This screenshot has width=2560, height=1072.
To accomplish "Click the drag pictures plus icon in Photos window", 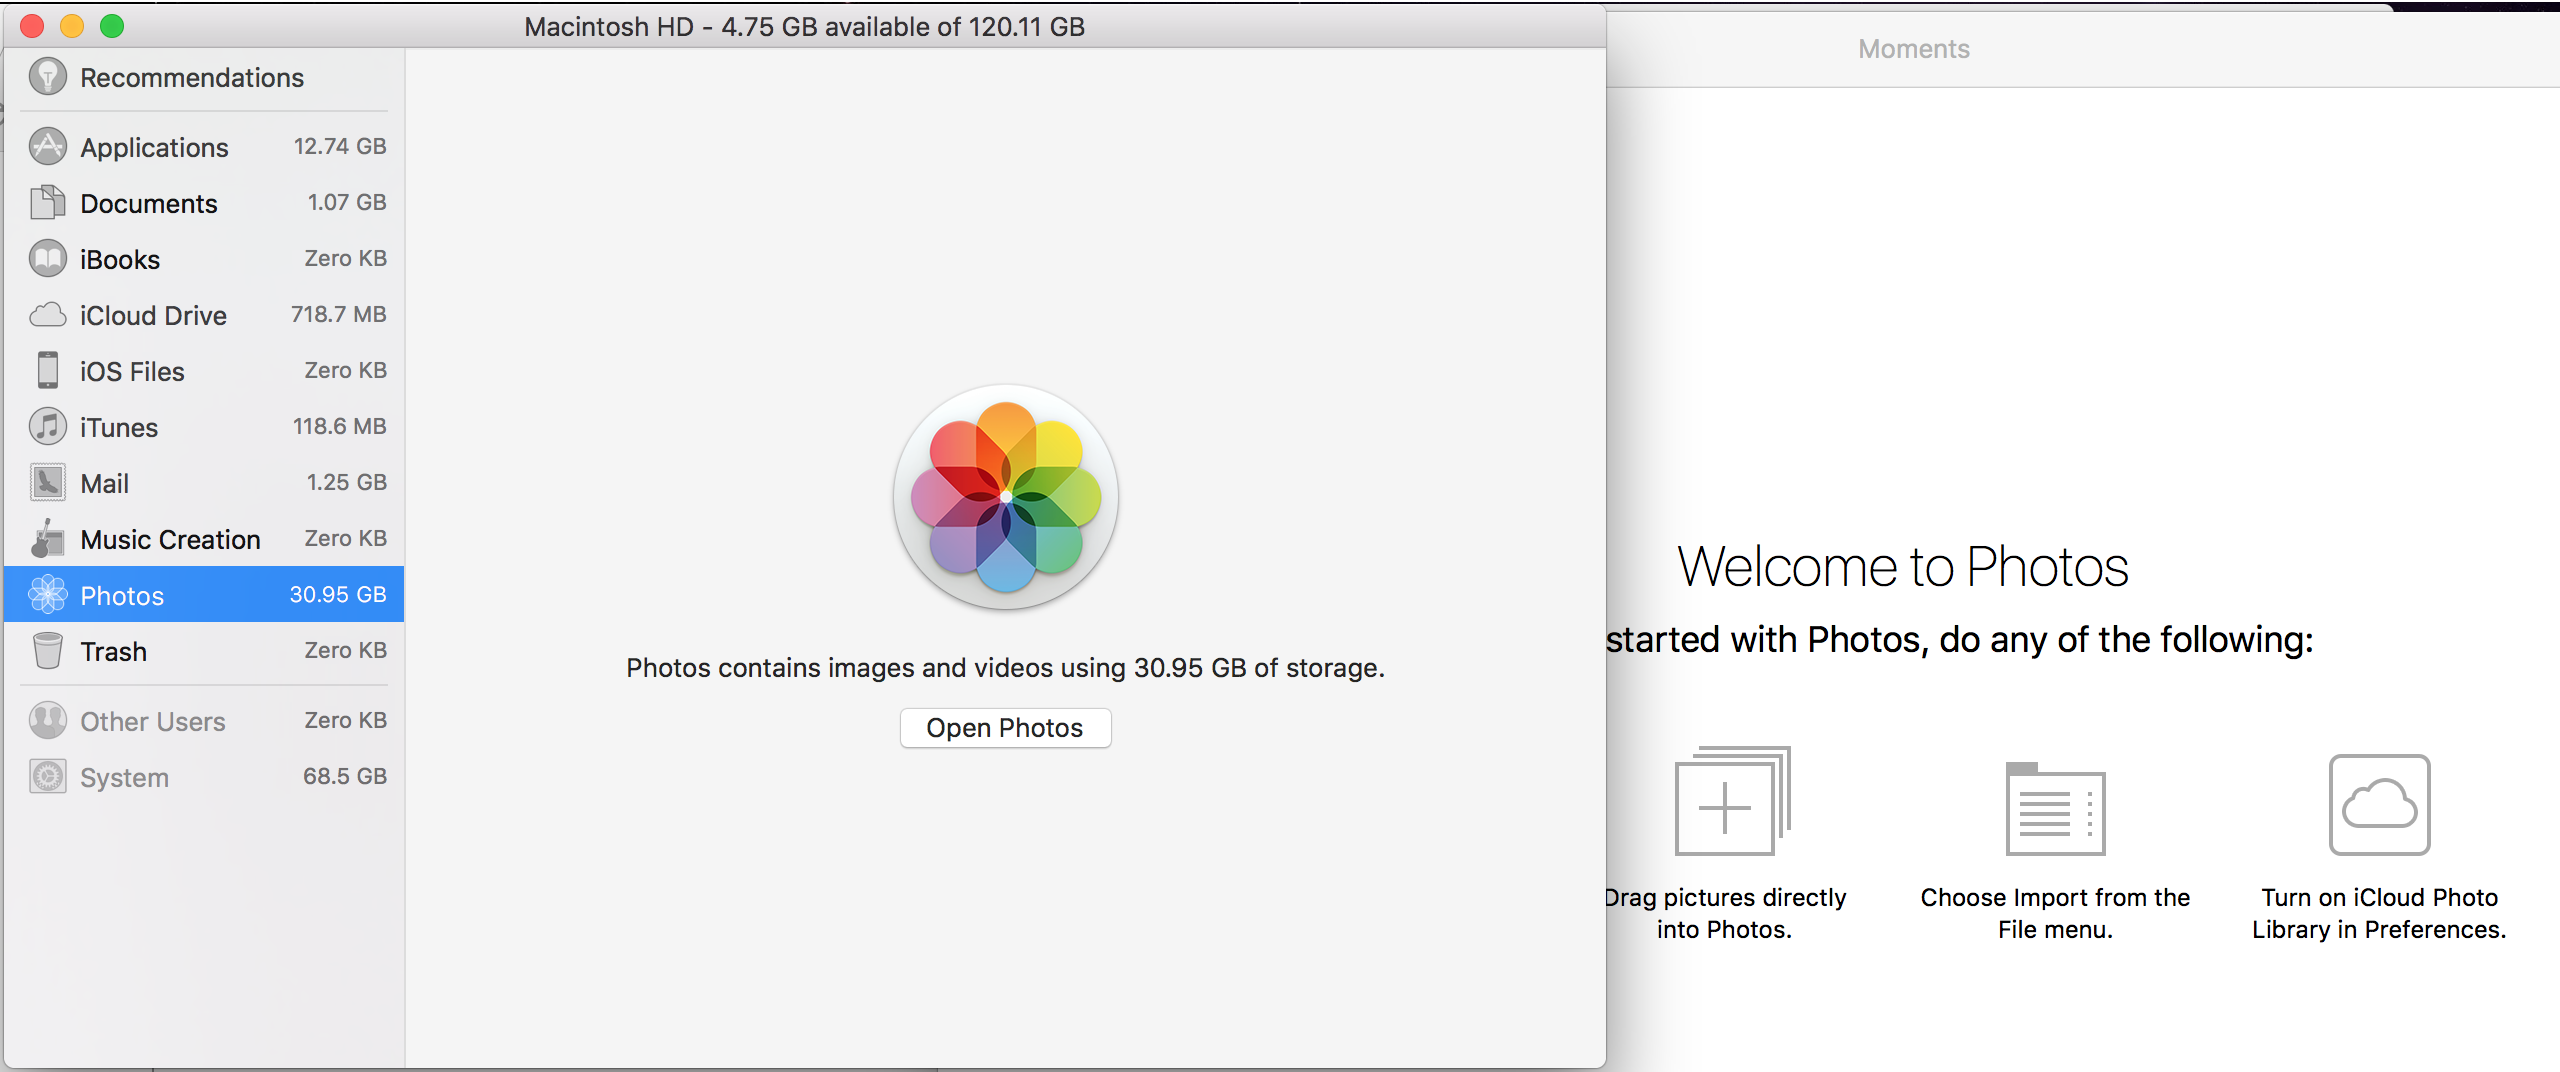I will click(x=1733, y=801).
